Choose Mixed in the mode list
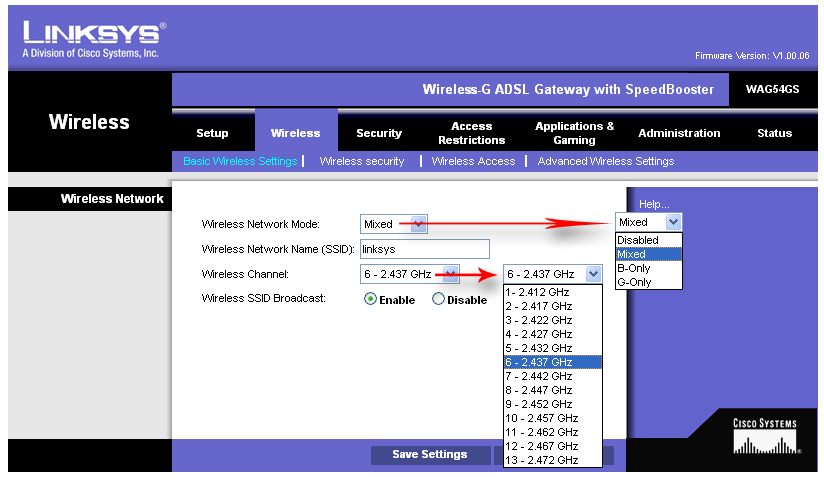 pos(648,254)
